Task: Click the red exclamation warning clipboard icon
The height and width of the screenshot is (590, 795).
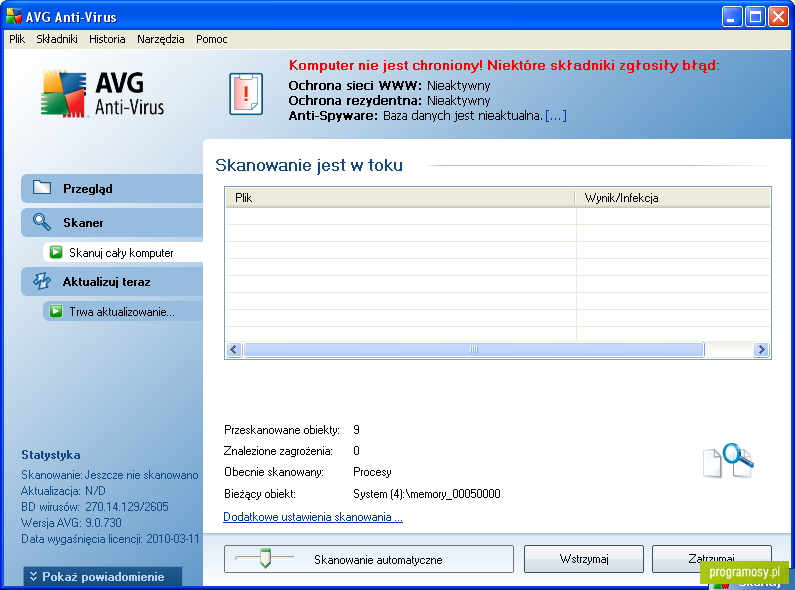Action: [x=246, y=94]
